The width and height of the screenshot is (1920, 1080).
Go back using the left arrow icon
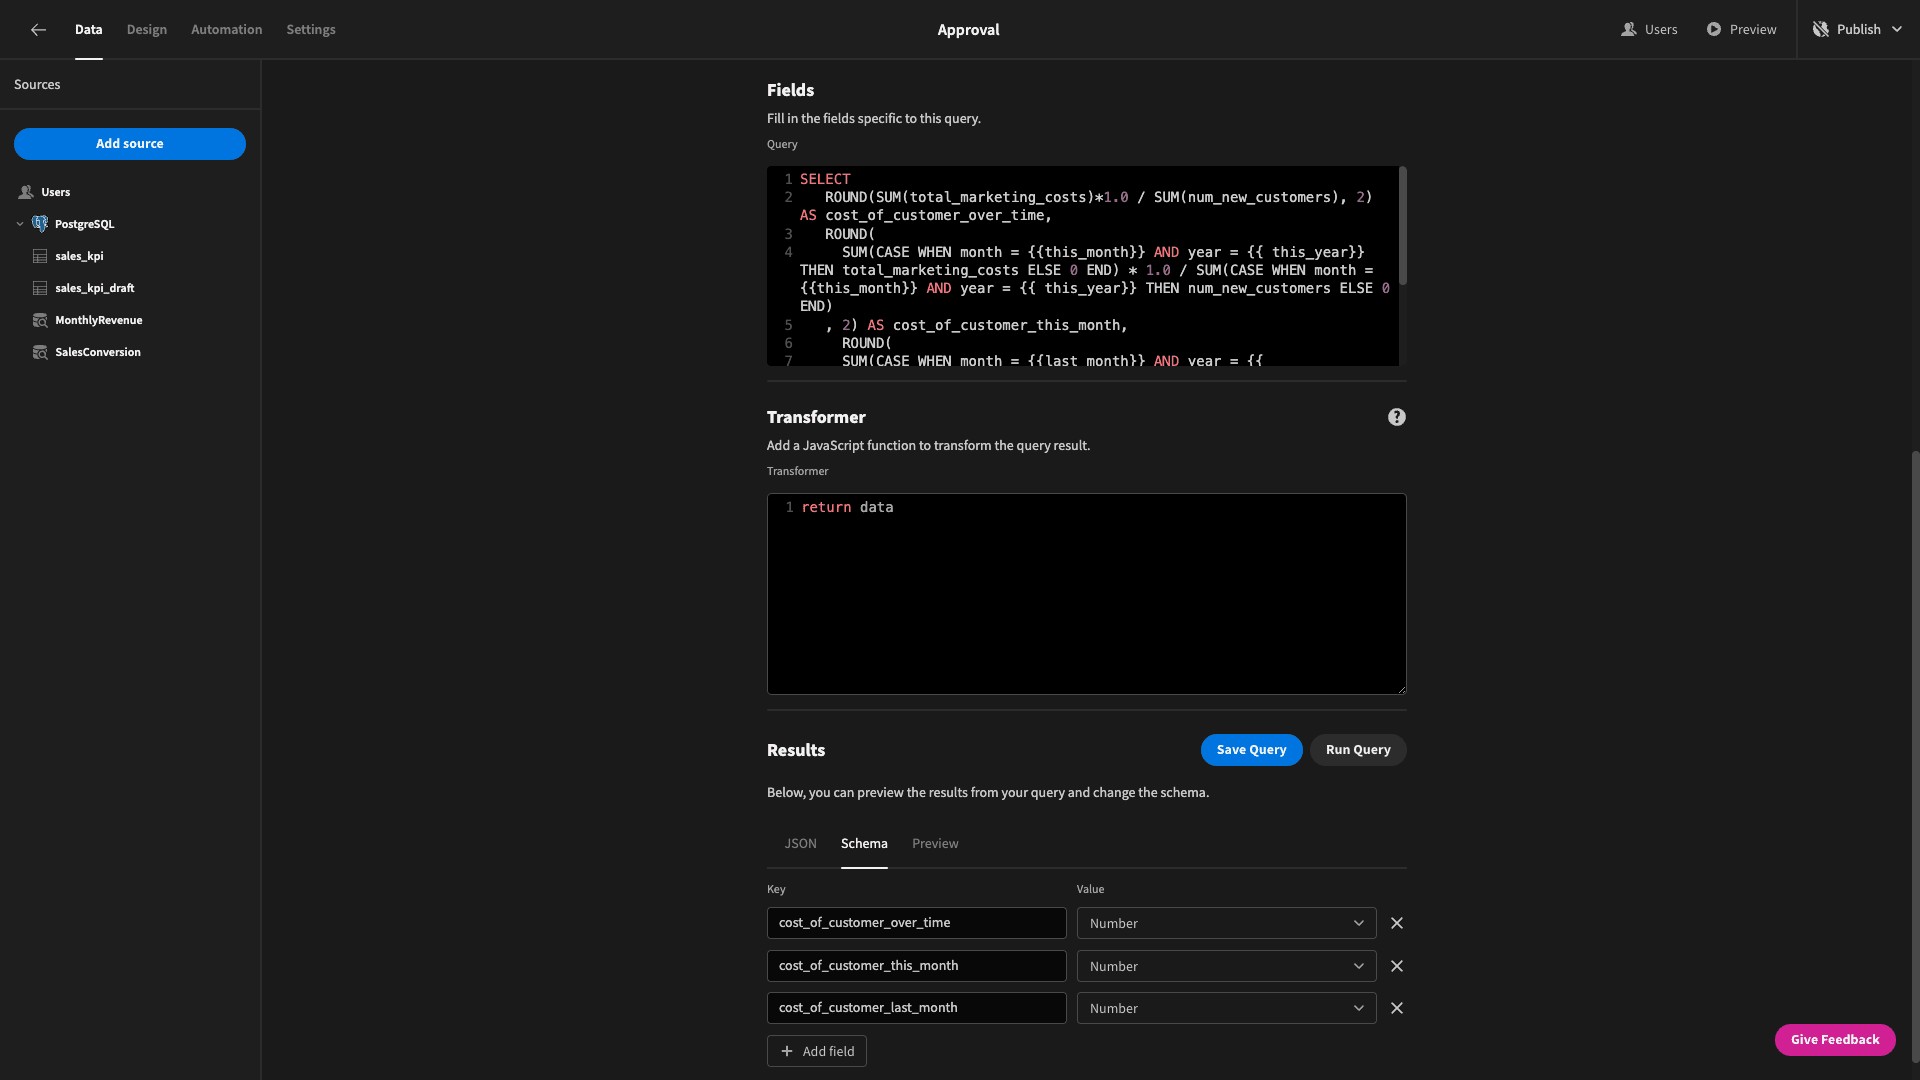[38, 30]
